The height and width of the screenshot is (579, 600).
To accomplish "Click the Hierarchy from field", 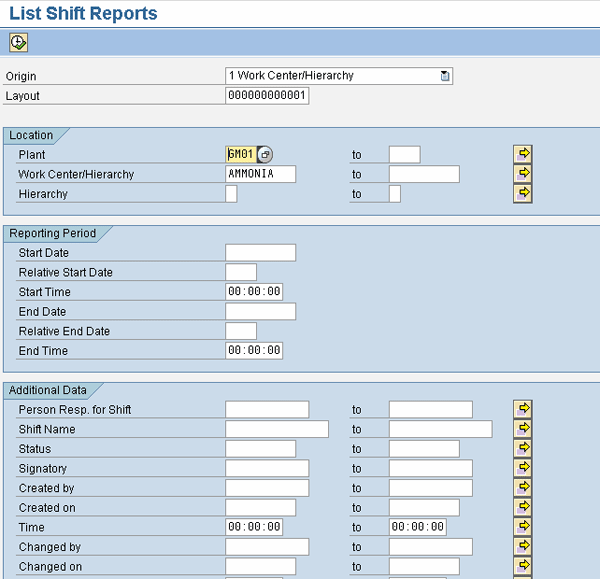I will click(232, 194).
